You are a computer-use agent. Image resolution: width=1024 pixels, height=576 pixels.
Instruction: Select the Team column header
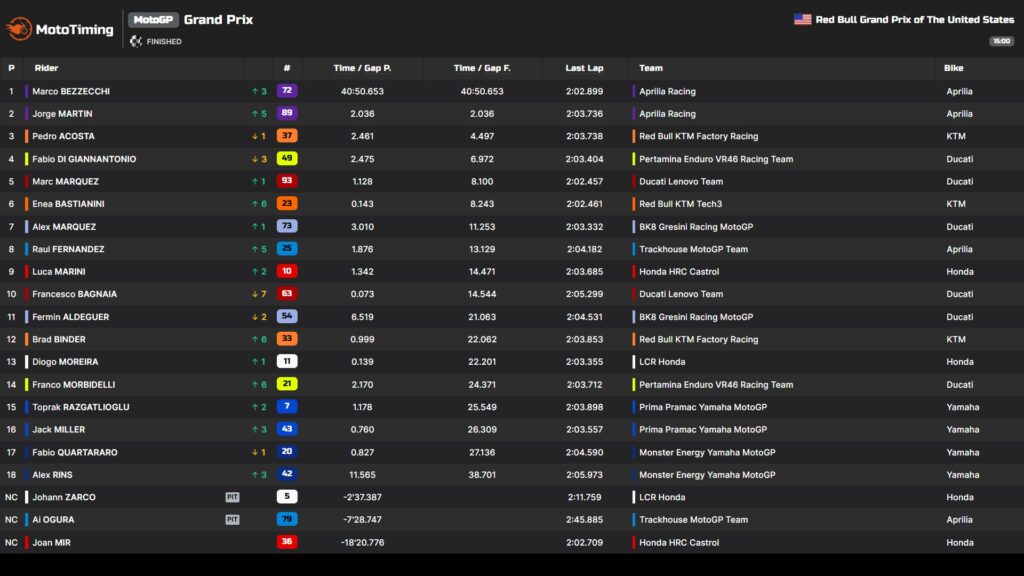tap(650, 68)
